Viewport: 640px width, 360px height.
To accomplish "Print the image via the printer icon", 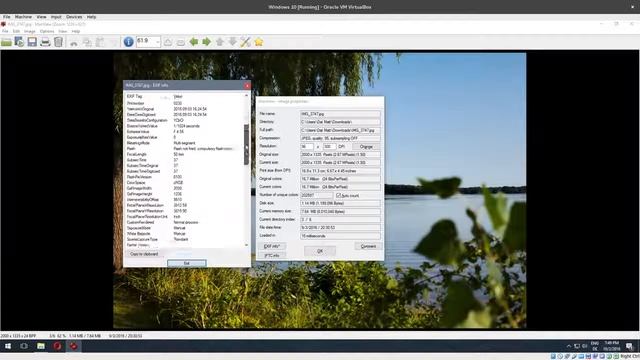I will coord(45,42).
